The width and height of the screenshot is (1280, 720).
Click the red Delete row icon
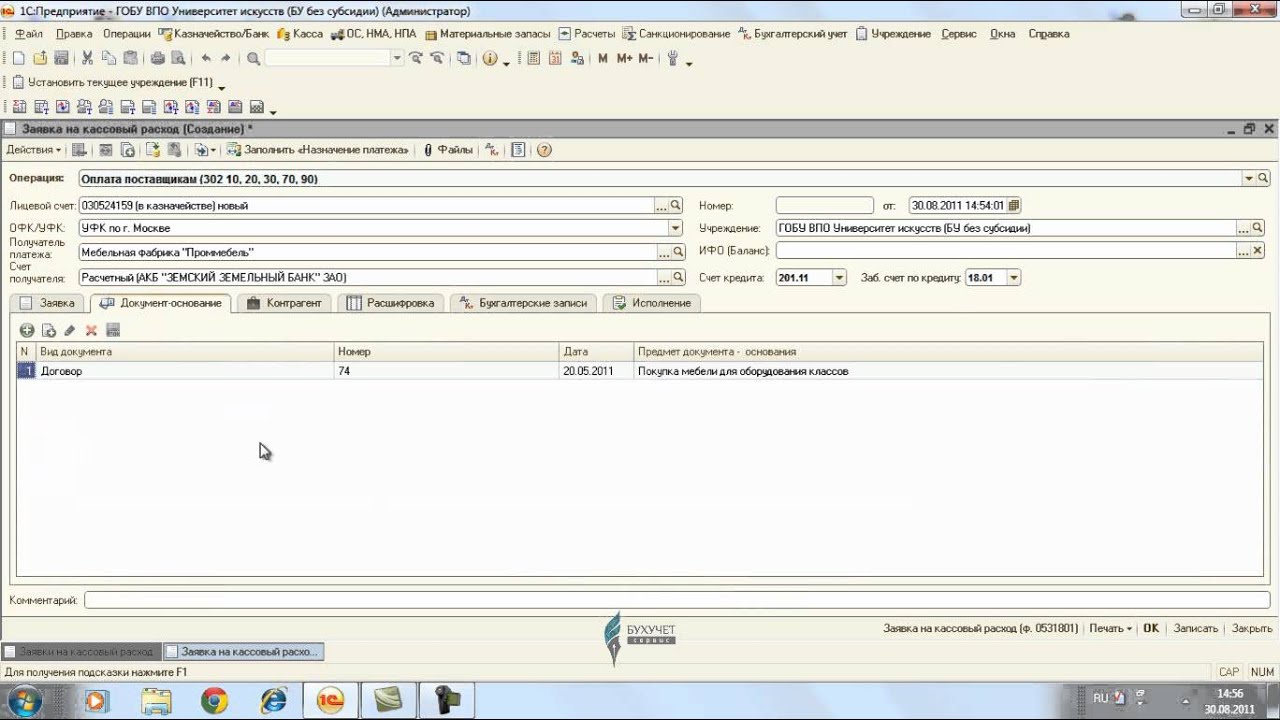coord(91,330)
